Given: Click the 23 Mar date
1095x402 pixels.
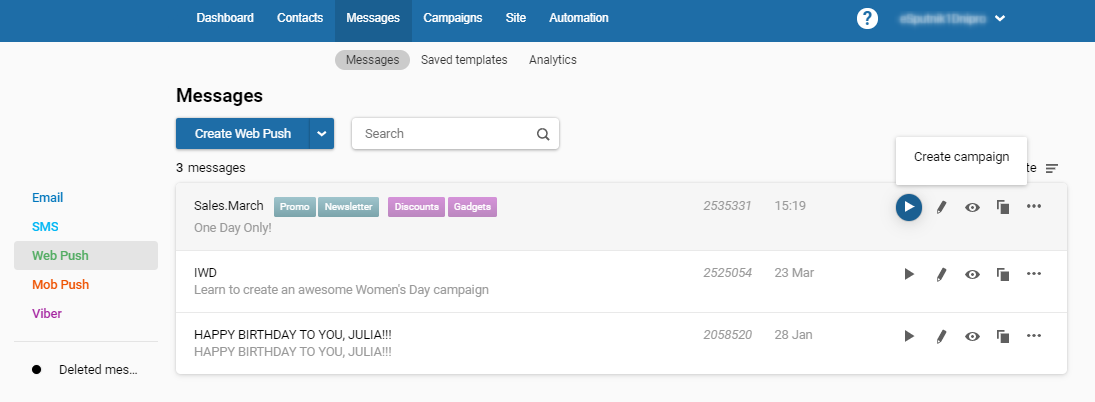Looking at the screenshot, I should click(x=794, y=273).
